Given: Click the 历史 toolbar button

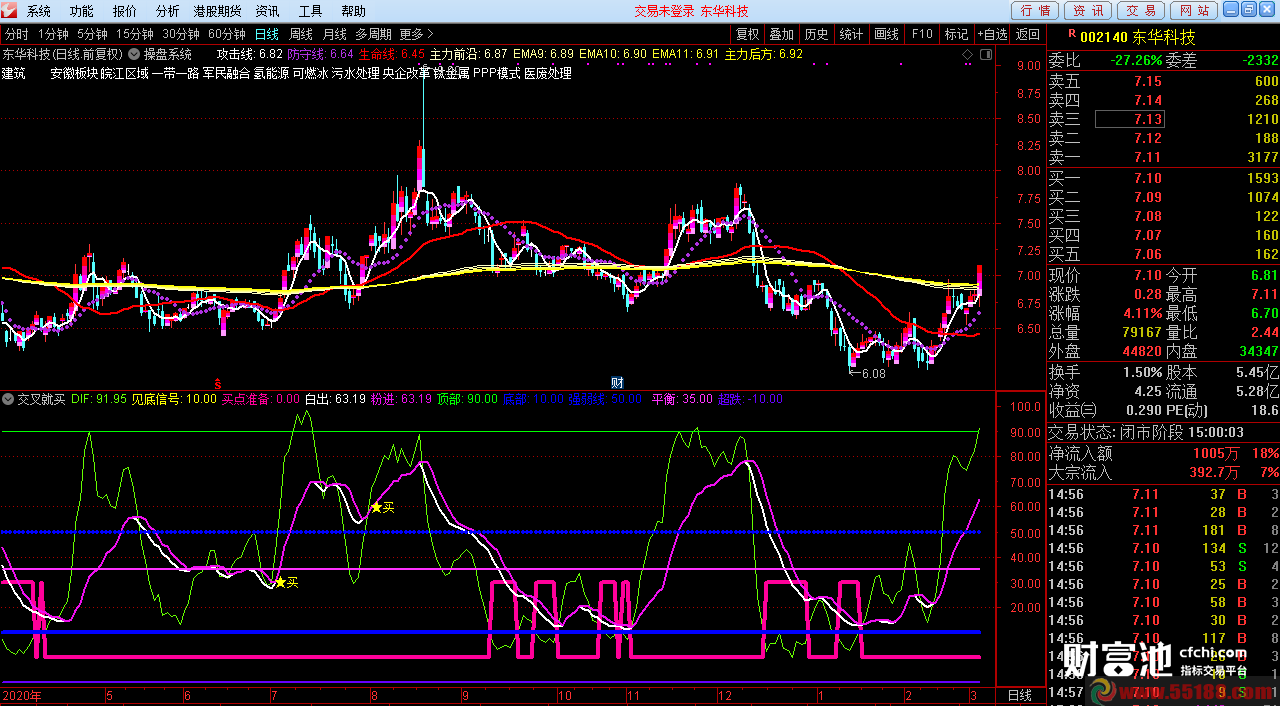Looking at the screenshot, I should click(817, 34).
